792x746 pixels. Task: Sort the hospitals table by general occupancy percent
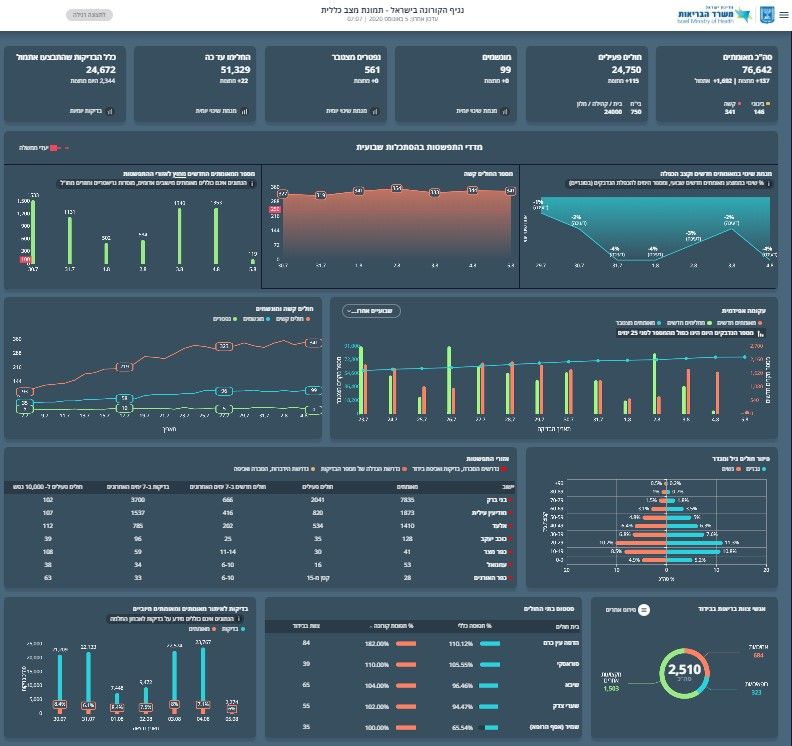click(474, 626)
